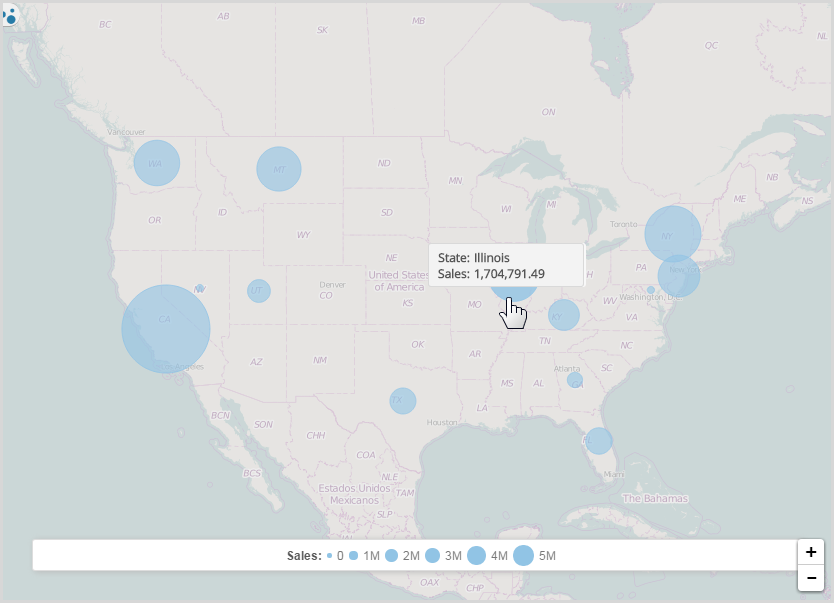Click the small Nevada bubble marker
The image size is (834, 603).
point(200,288)
